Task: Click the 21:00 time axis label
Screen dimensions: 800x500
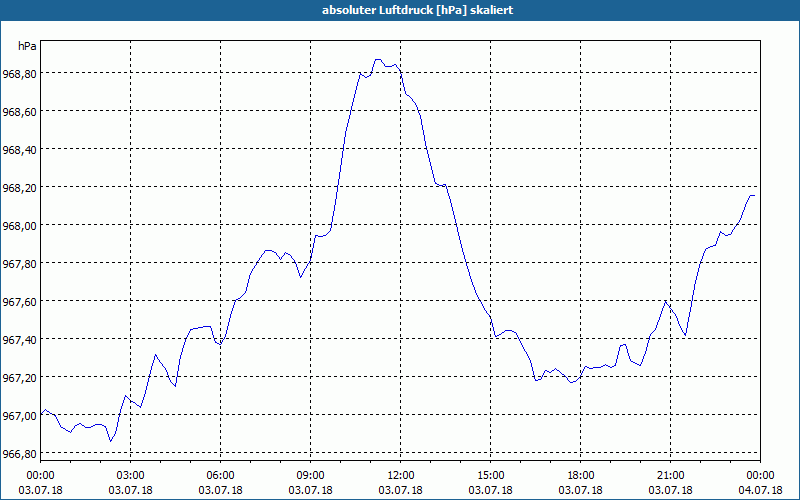Action: 670,476
